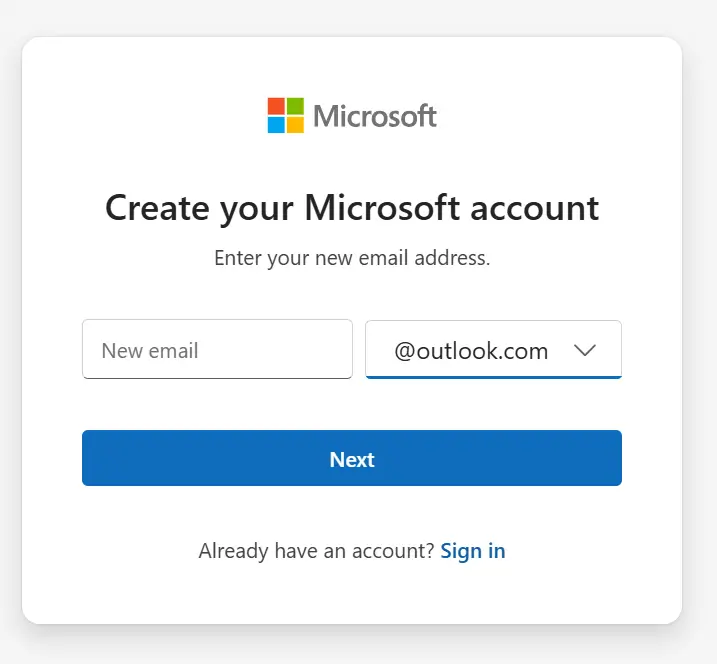
Task: Click the Microsoft wordmark text
Action: [375, 116]
